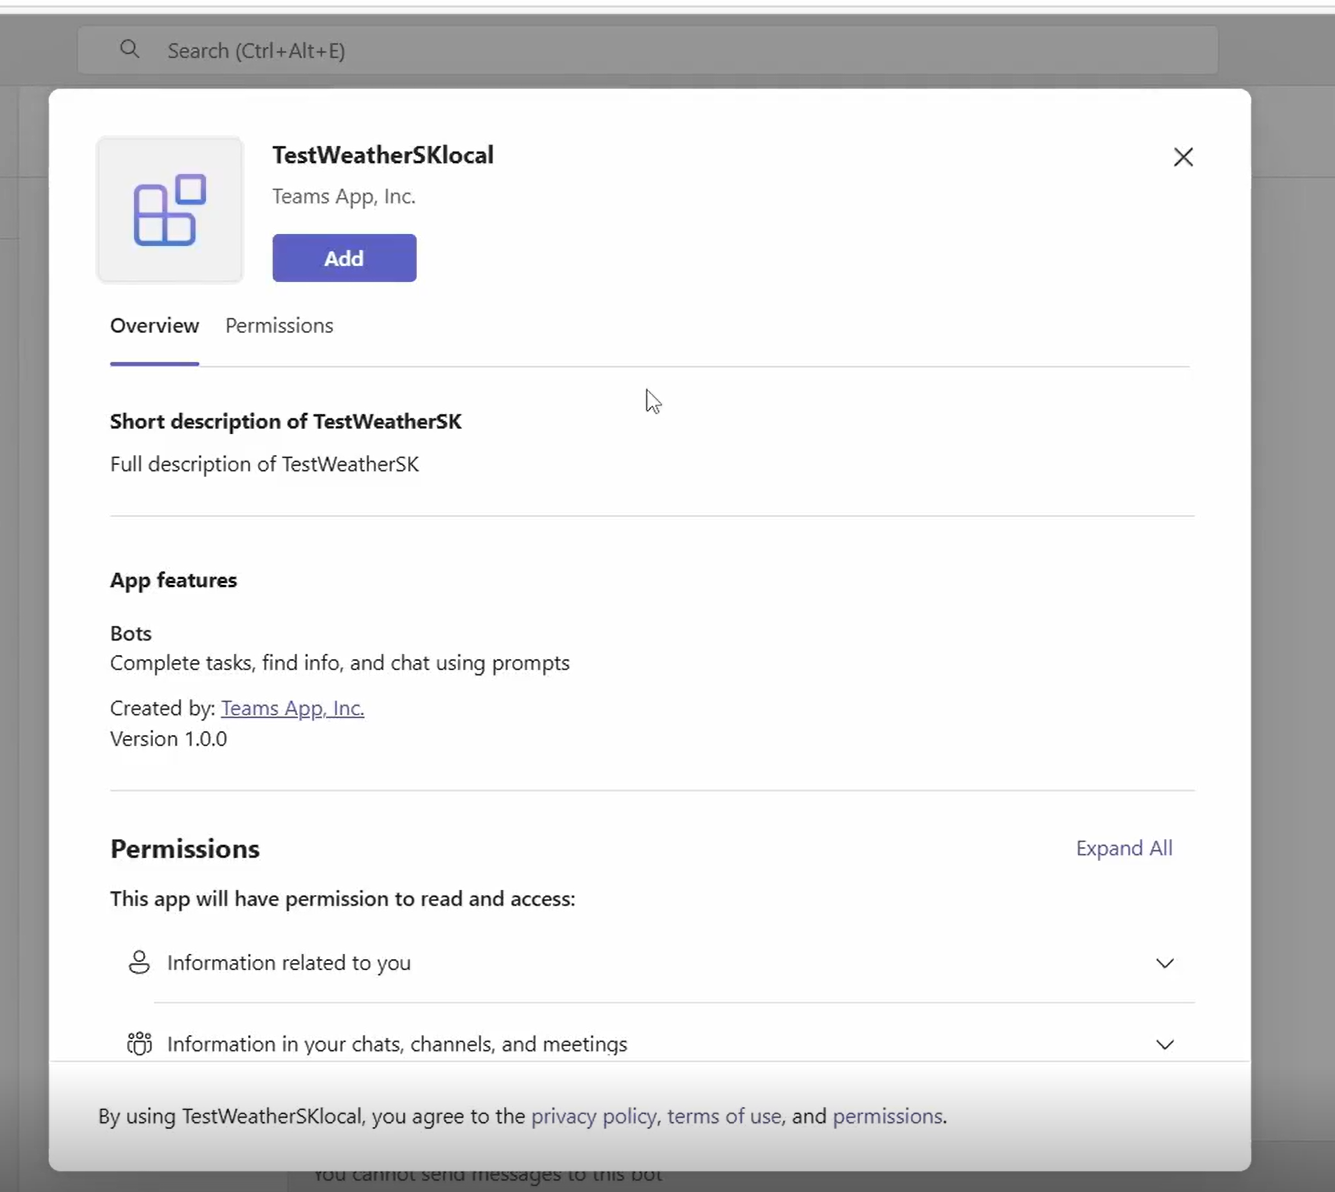Open the privacy policy link
This screenshot has width=1335, height=1192.
coord(594,1116)
